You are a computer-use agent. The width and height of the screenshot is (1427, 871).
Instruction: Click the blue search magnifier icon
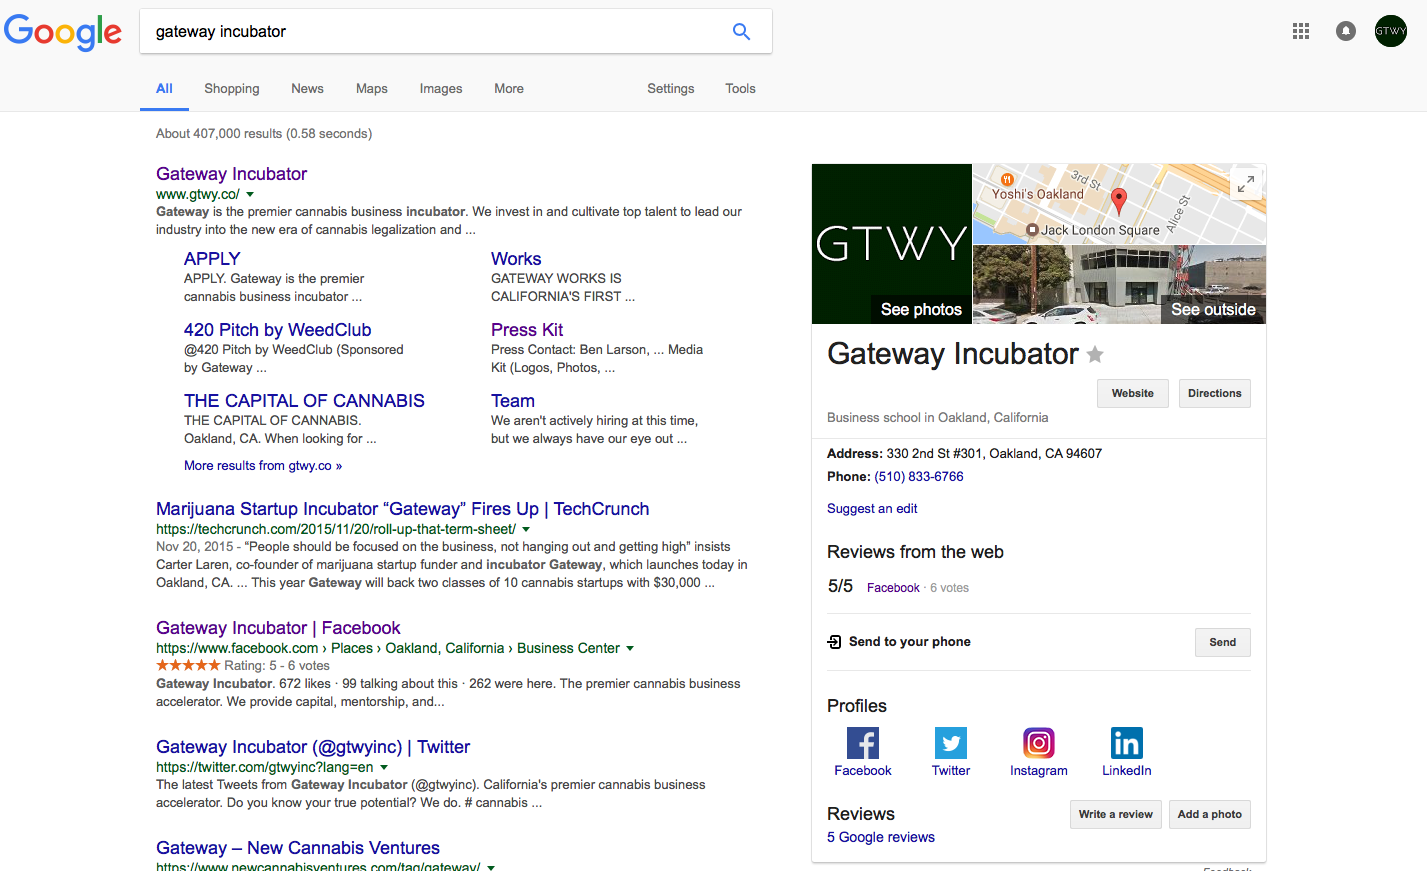pyautogui.click(x=741, y=31)
